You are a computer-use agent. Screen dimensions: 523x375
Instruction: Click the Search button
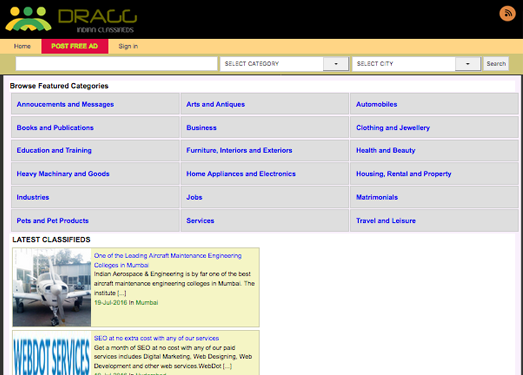(x=496, y=64)
